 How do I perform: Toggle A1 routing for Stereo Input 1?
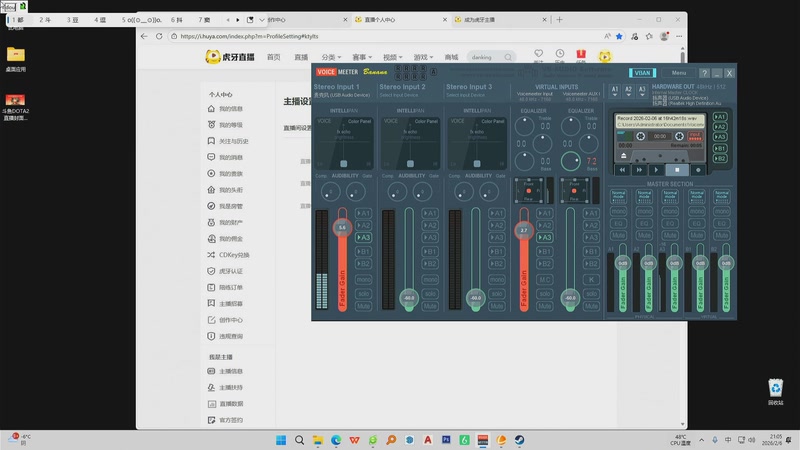pos(363,213)
